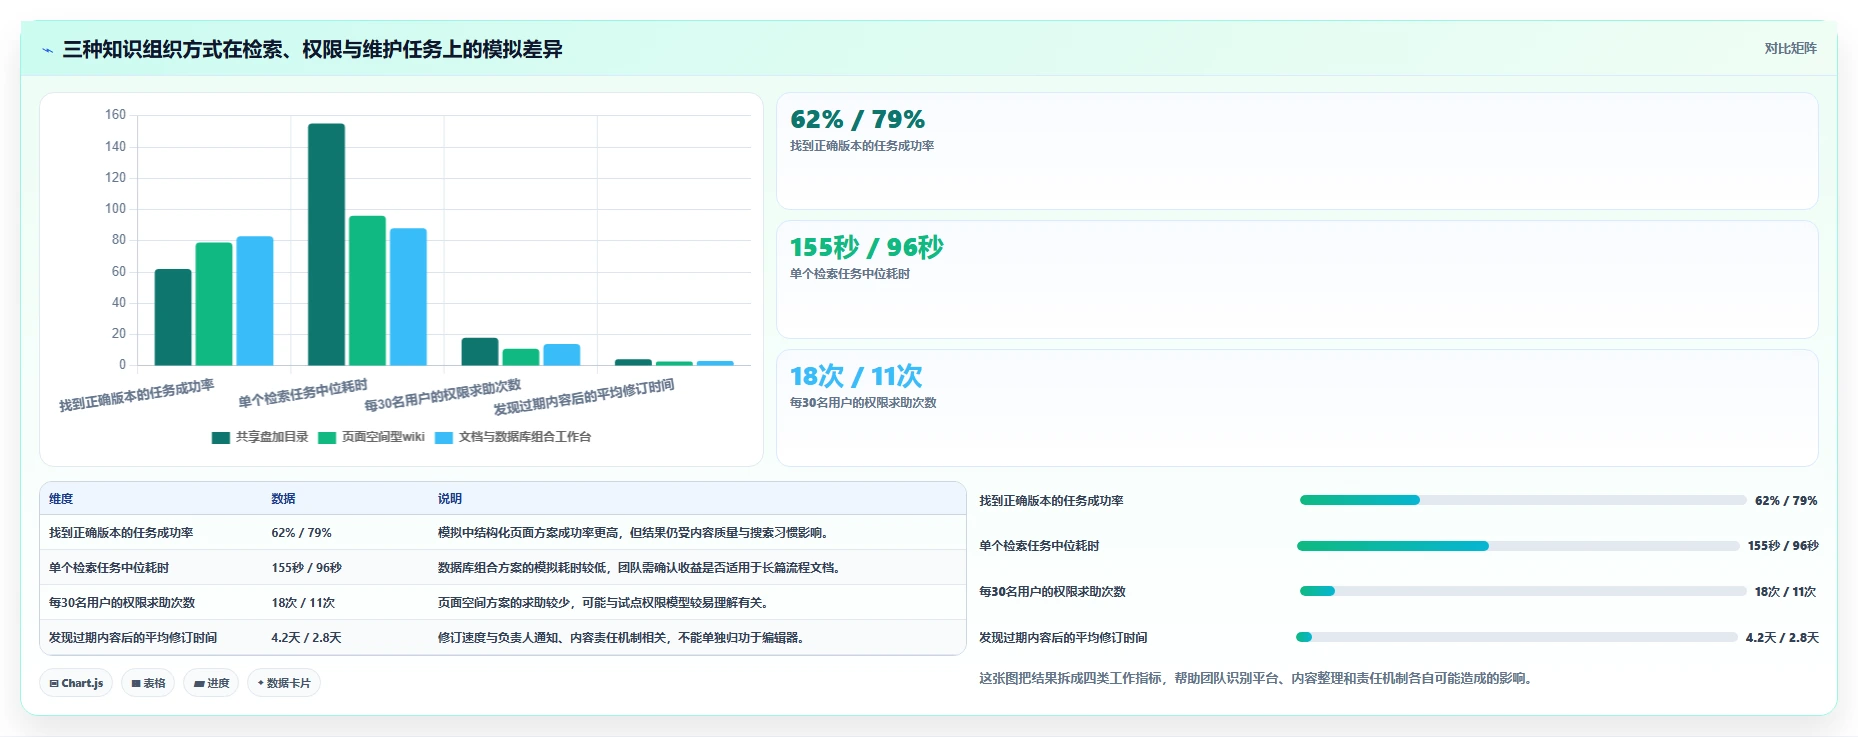Click the progress bar for 找到正确版本的任务成功率
The image size is (1858, 737).
point(1523,500)
